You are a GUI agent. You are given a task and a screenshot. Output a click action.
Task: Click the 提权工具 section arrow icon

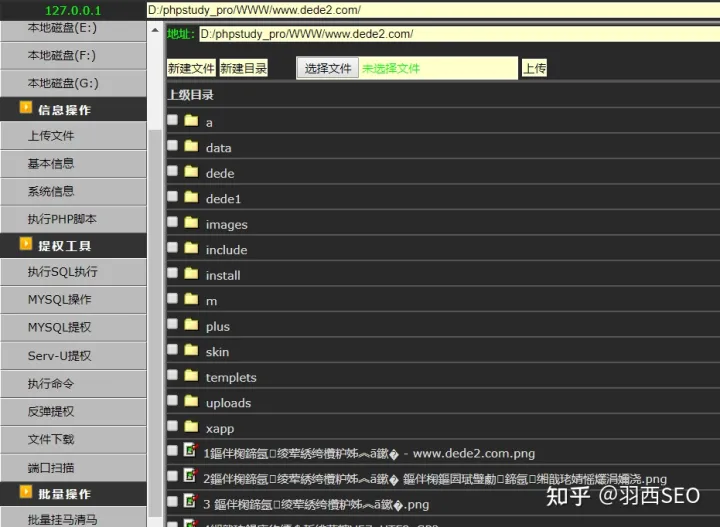pyautogui.click(x=26, y=244)
